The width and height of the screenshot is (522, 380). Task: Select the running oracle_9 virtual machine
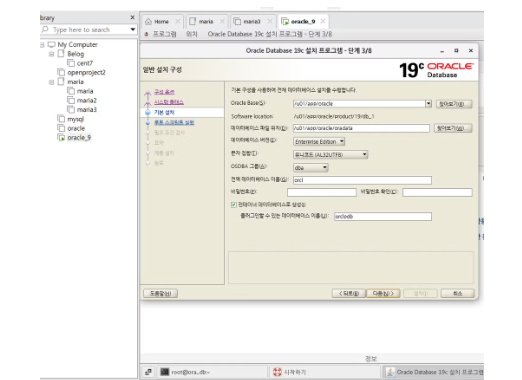pos(79,138)
